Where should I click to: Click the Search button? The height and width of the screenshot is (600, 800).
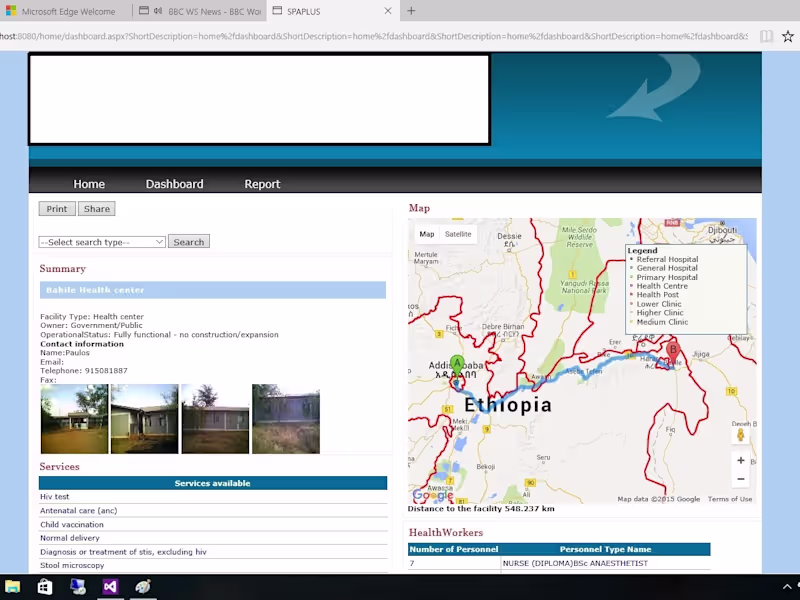point(189,242)
